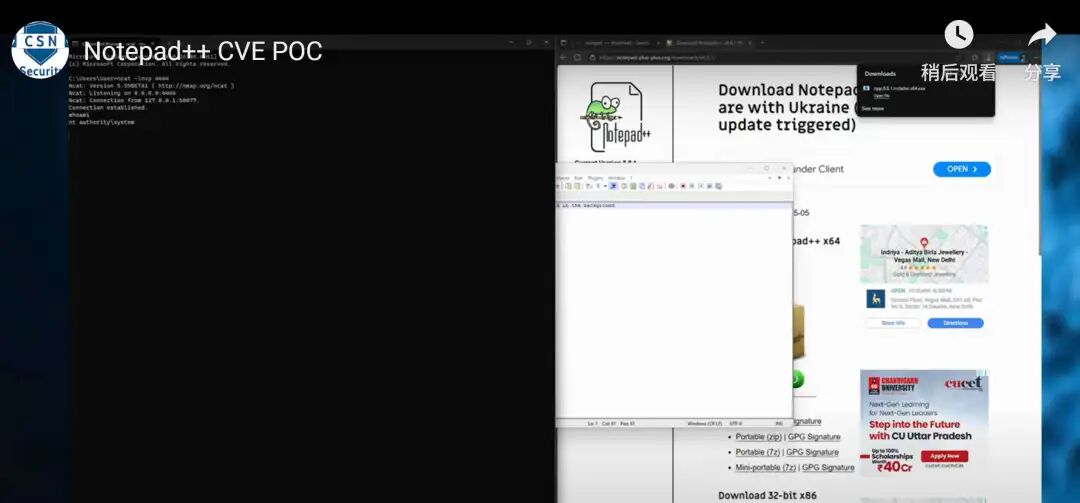
Task: Click the browser address bar URL
Action: pyautogui.click(x=658, y=58)
